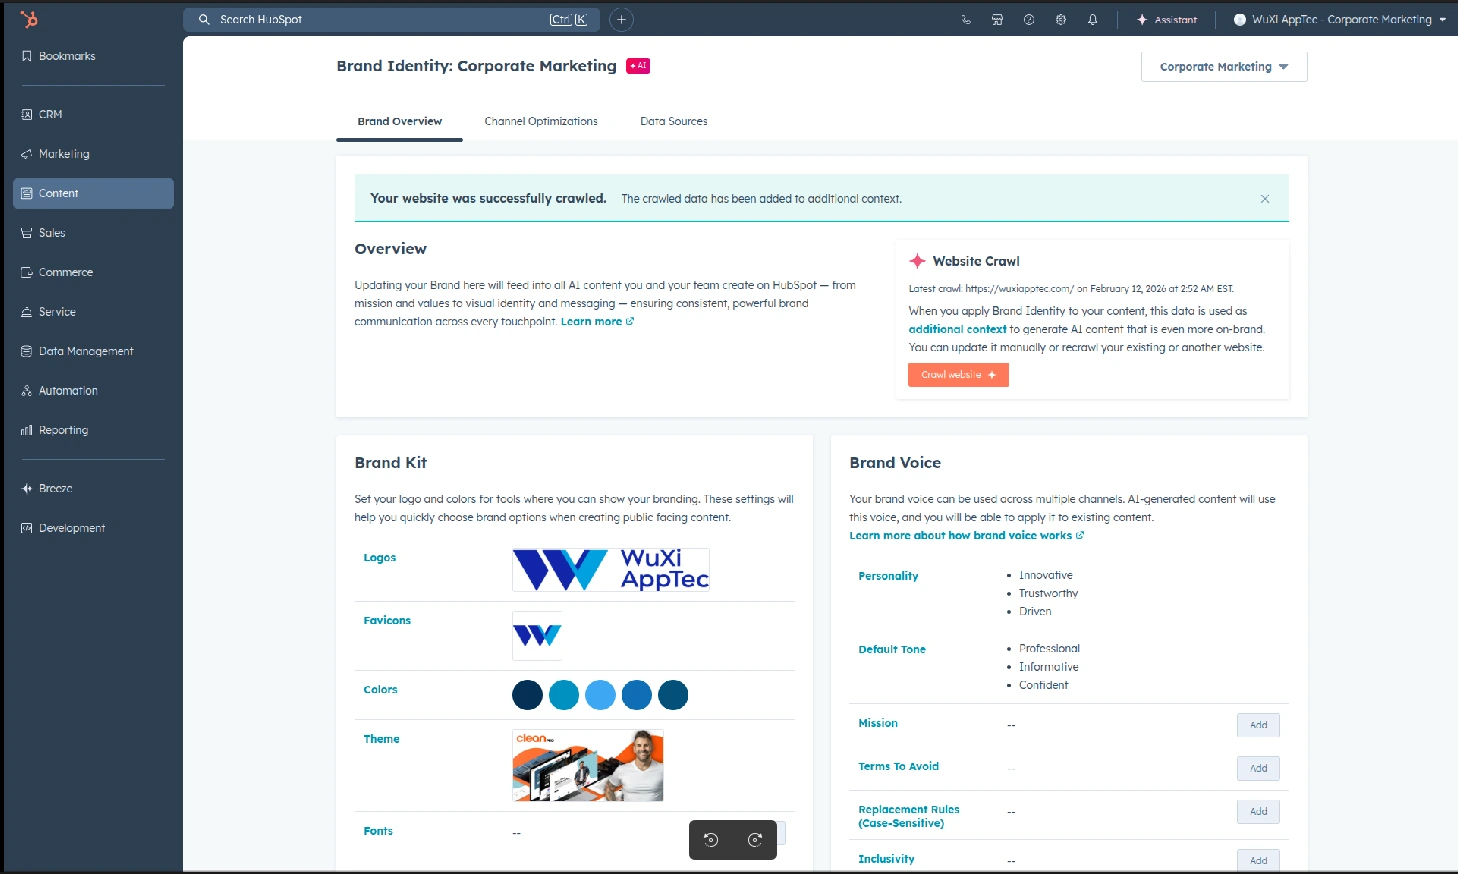The width and height of the screenshot is (1458, 874).
Task: Click the Website Crawl heading
Action: tap(976, 261)
